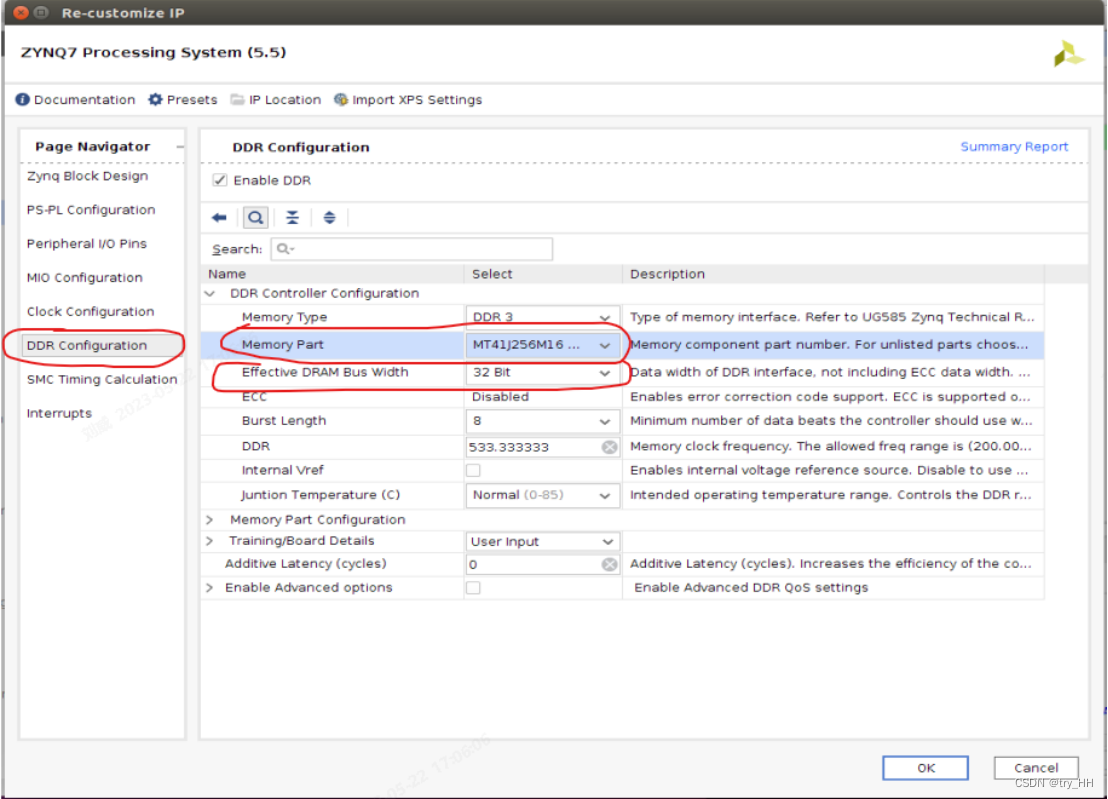
Task: Select the Burst Length row label
Action: 284,421
